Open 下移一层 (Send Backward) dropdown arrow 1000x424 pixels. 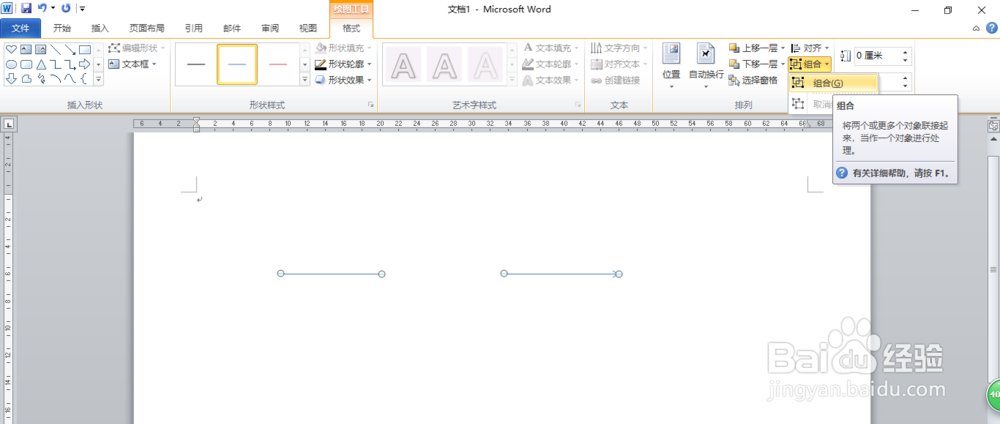(x=783, y=64)
